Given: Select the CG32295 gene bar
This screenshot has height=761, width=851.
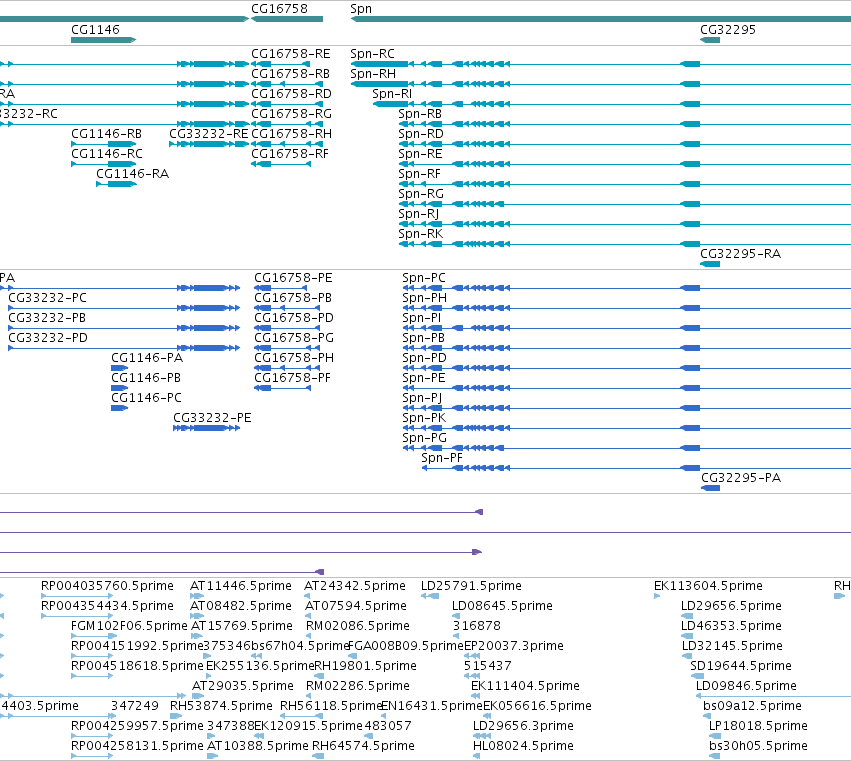Looking at the screenshot, I should coord(710,40).
